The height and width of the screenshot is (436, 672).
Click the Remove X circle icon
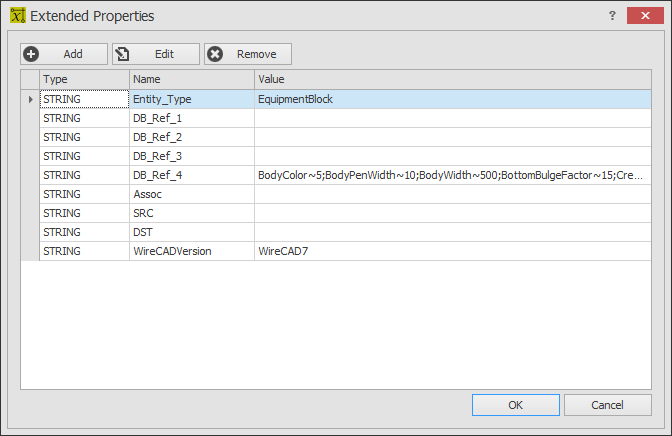[215, 54]
